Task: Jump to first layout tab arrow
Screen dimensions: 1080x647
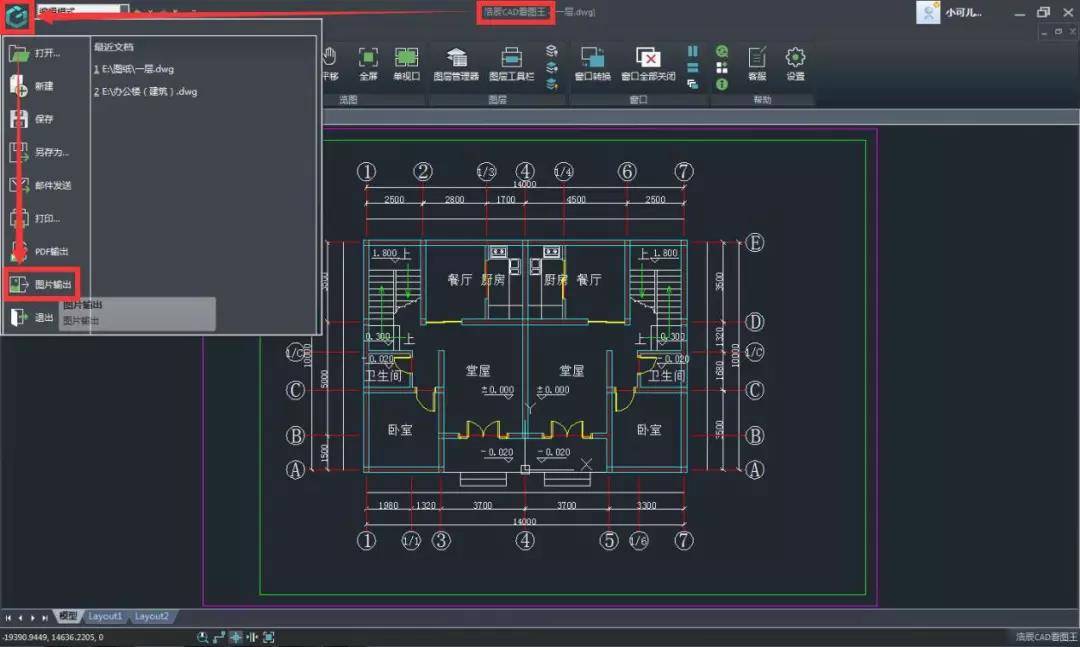Action: (x=8, y=617)
